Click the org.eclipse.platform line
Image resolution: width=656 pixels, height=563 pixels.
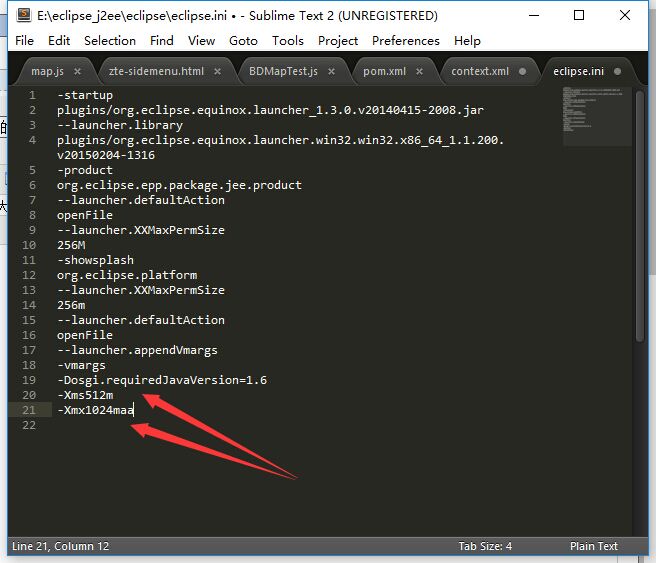pyautogui.click(x=127, y=275)
